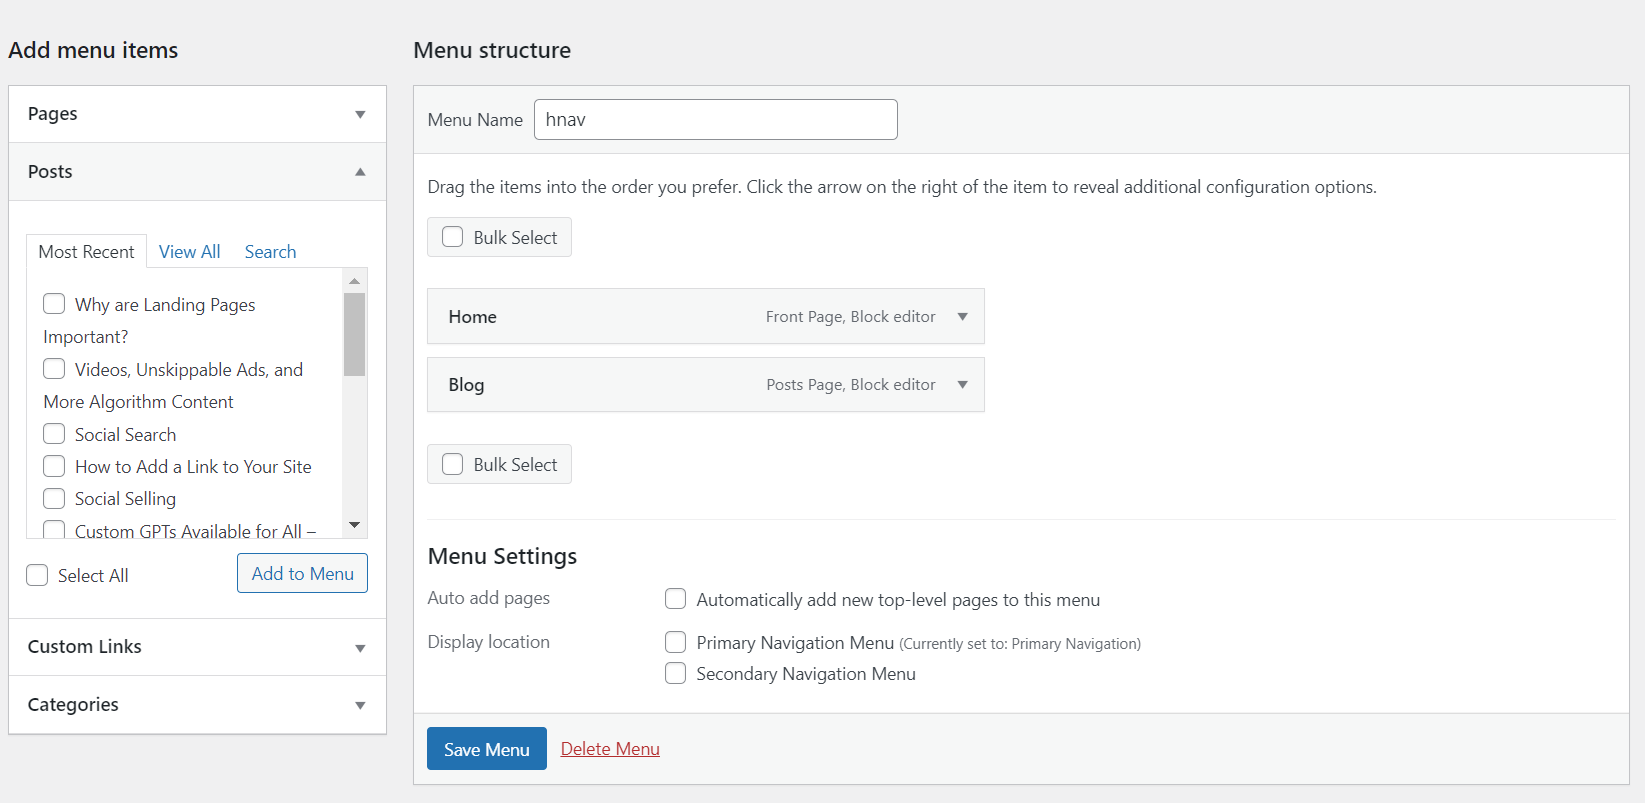Click the Save Menu button
The image size is (1645, 803).
click(x=487, y=749)
